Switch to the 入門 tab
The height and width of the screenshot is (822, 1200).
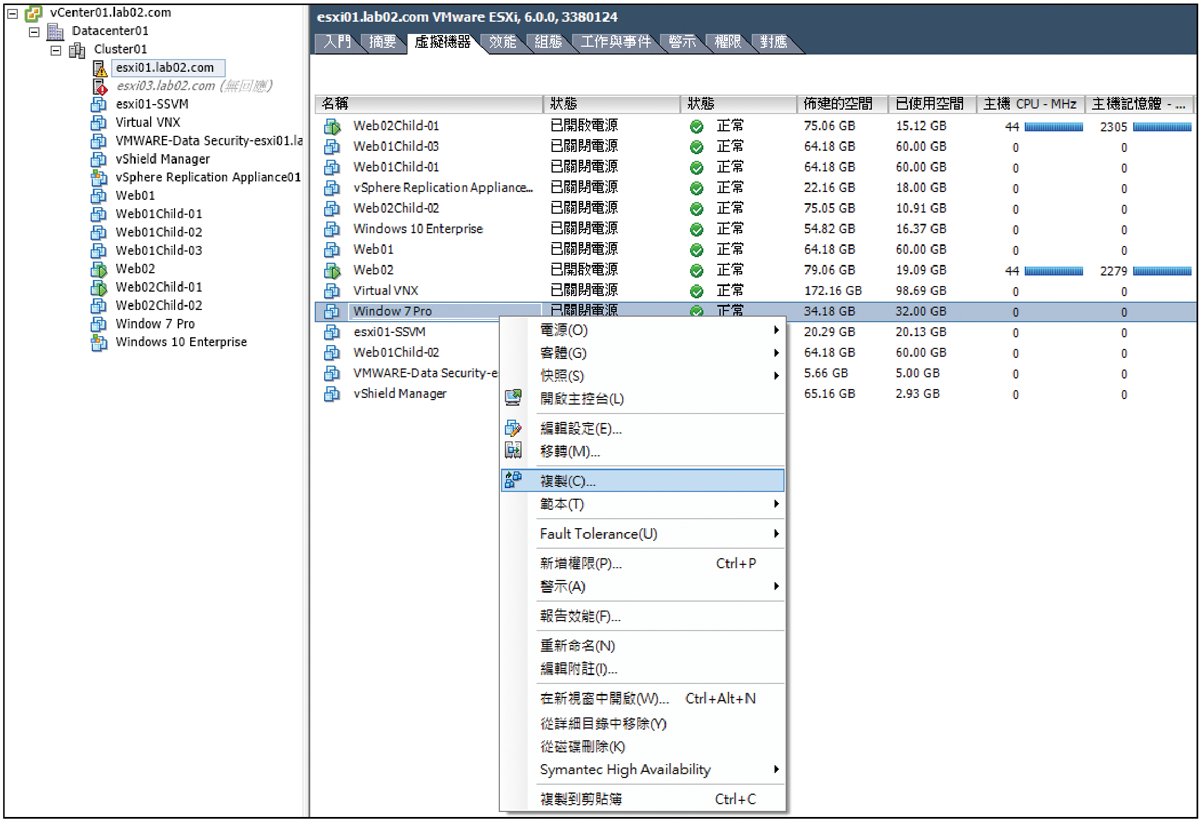point(337,42)
